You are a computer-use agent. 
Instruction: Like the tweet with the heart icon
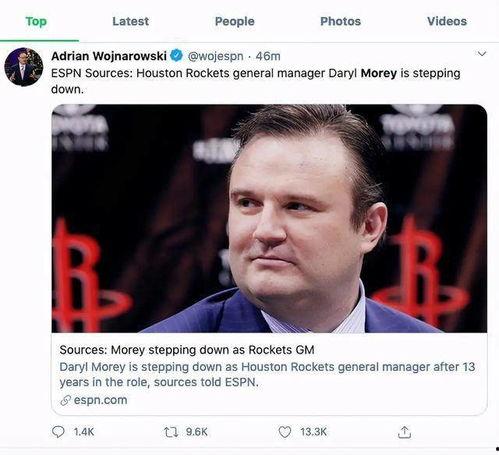pos(285,432)
